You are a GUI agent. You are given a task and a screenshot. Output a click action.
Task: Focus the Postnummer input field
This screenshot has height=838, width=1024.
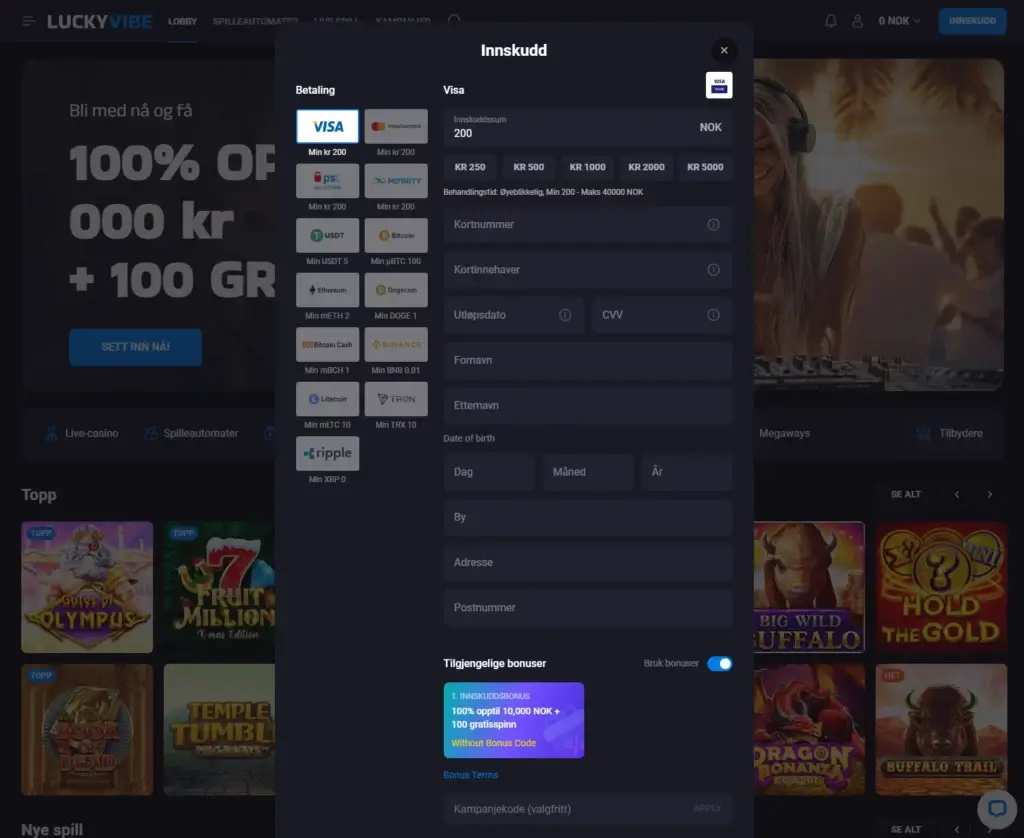point(588,607)
